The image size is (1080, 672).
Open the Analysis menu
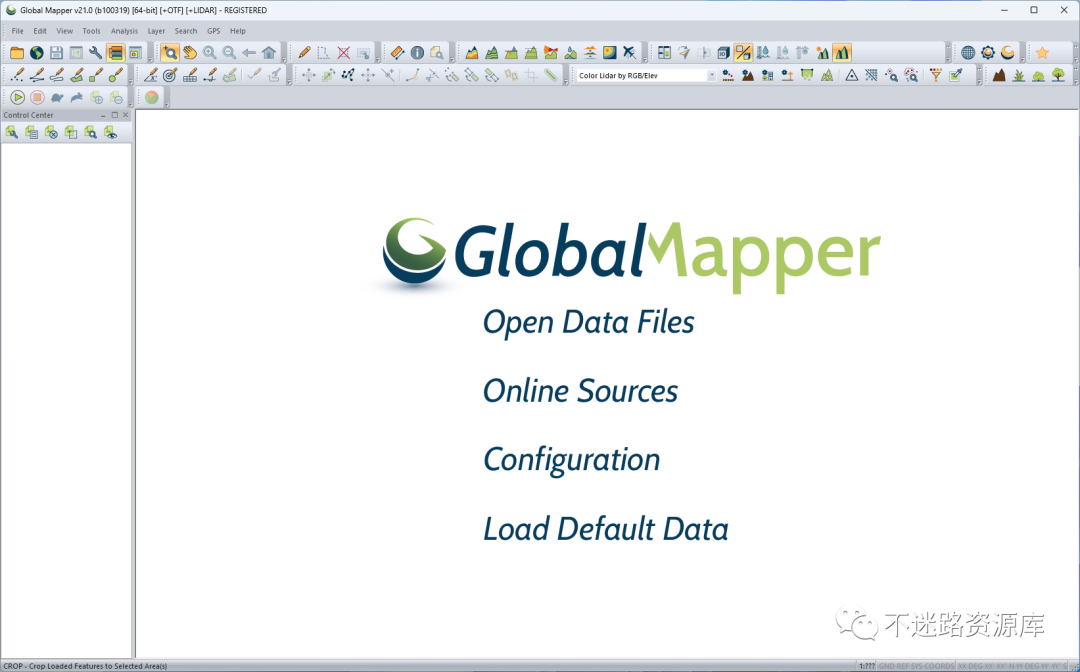coord(124,31)
